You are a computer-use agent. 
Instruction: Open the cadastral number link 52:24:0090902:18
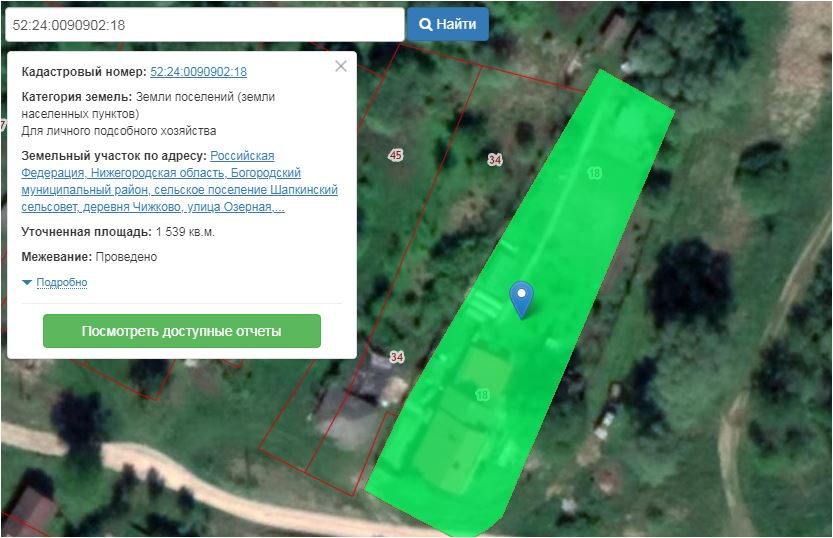tap(198, 72)
